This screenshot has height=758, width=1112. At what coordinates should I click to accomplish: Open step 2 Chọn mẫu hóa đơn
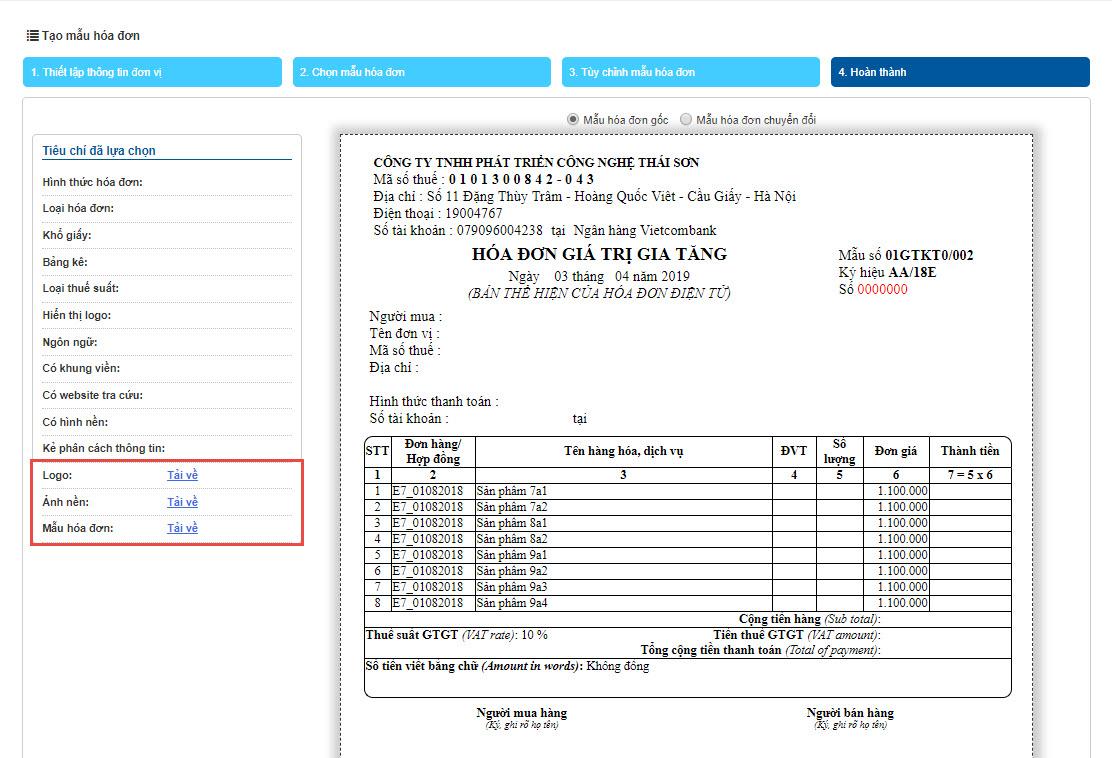[x=421, y=72]
